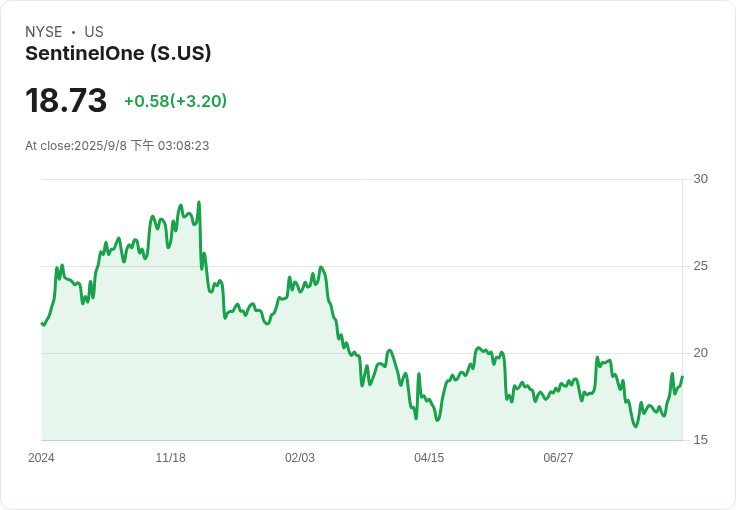
Task: Click the 25 y-axis price label
Action: pos(700,266)
